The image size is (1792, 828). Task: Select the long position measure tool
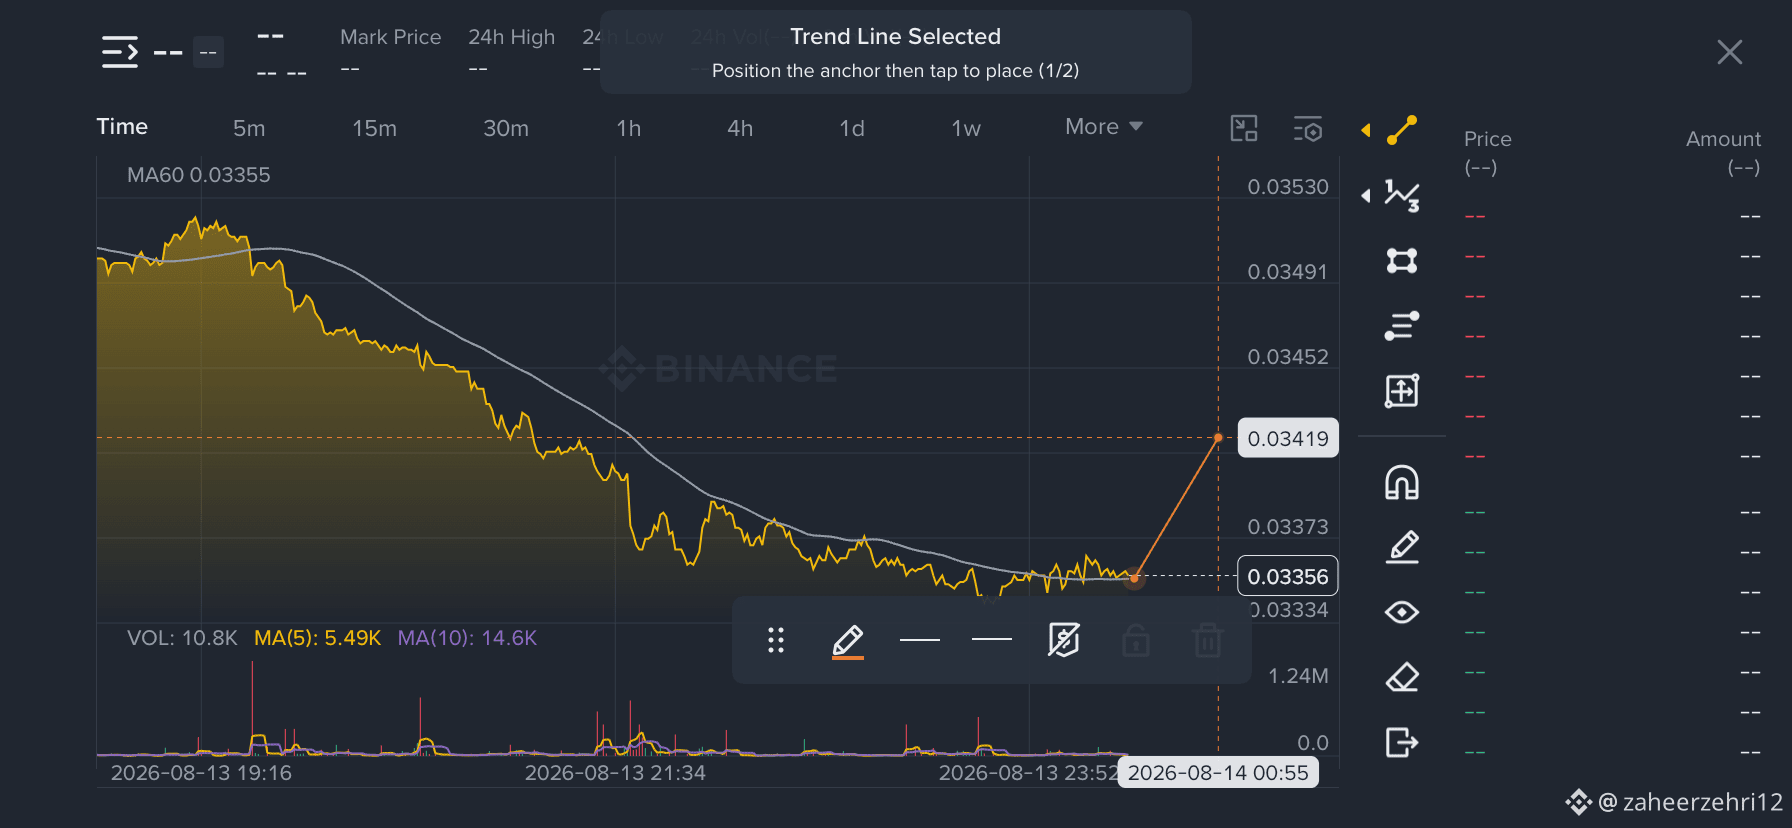coord(1402,391)
